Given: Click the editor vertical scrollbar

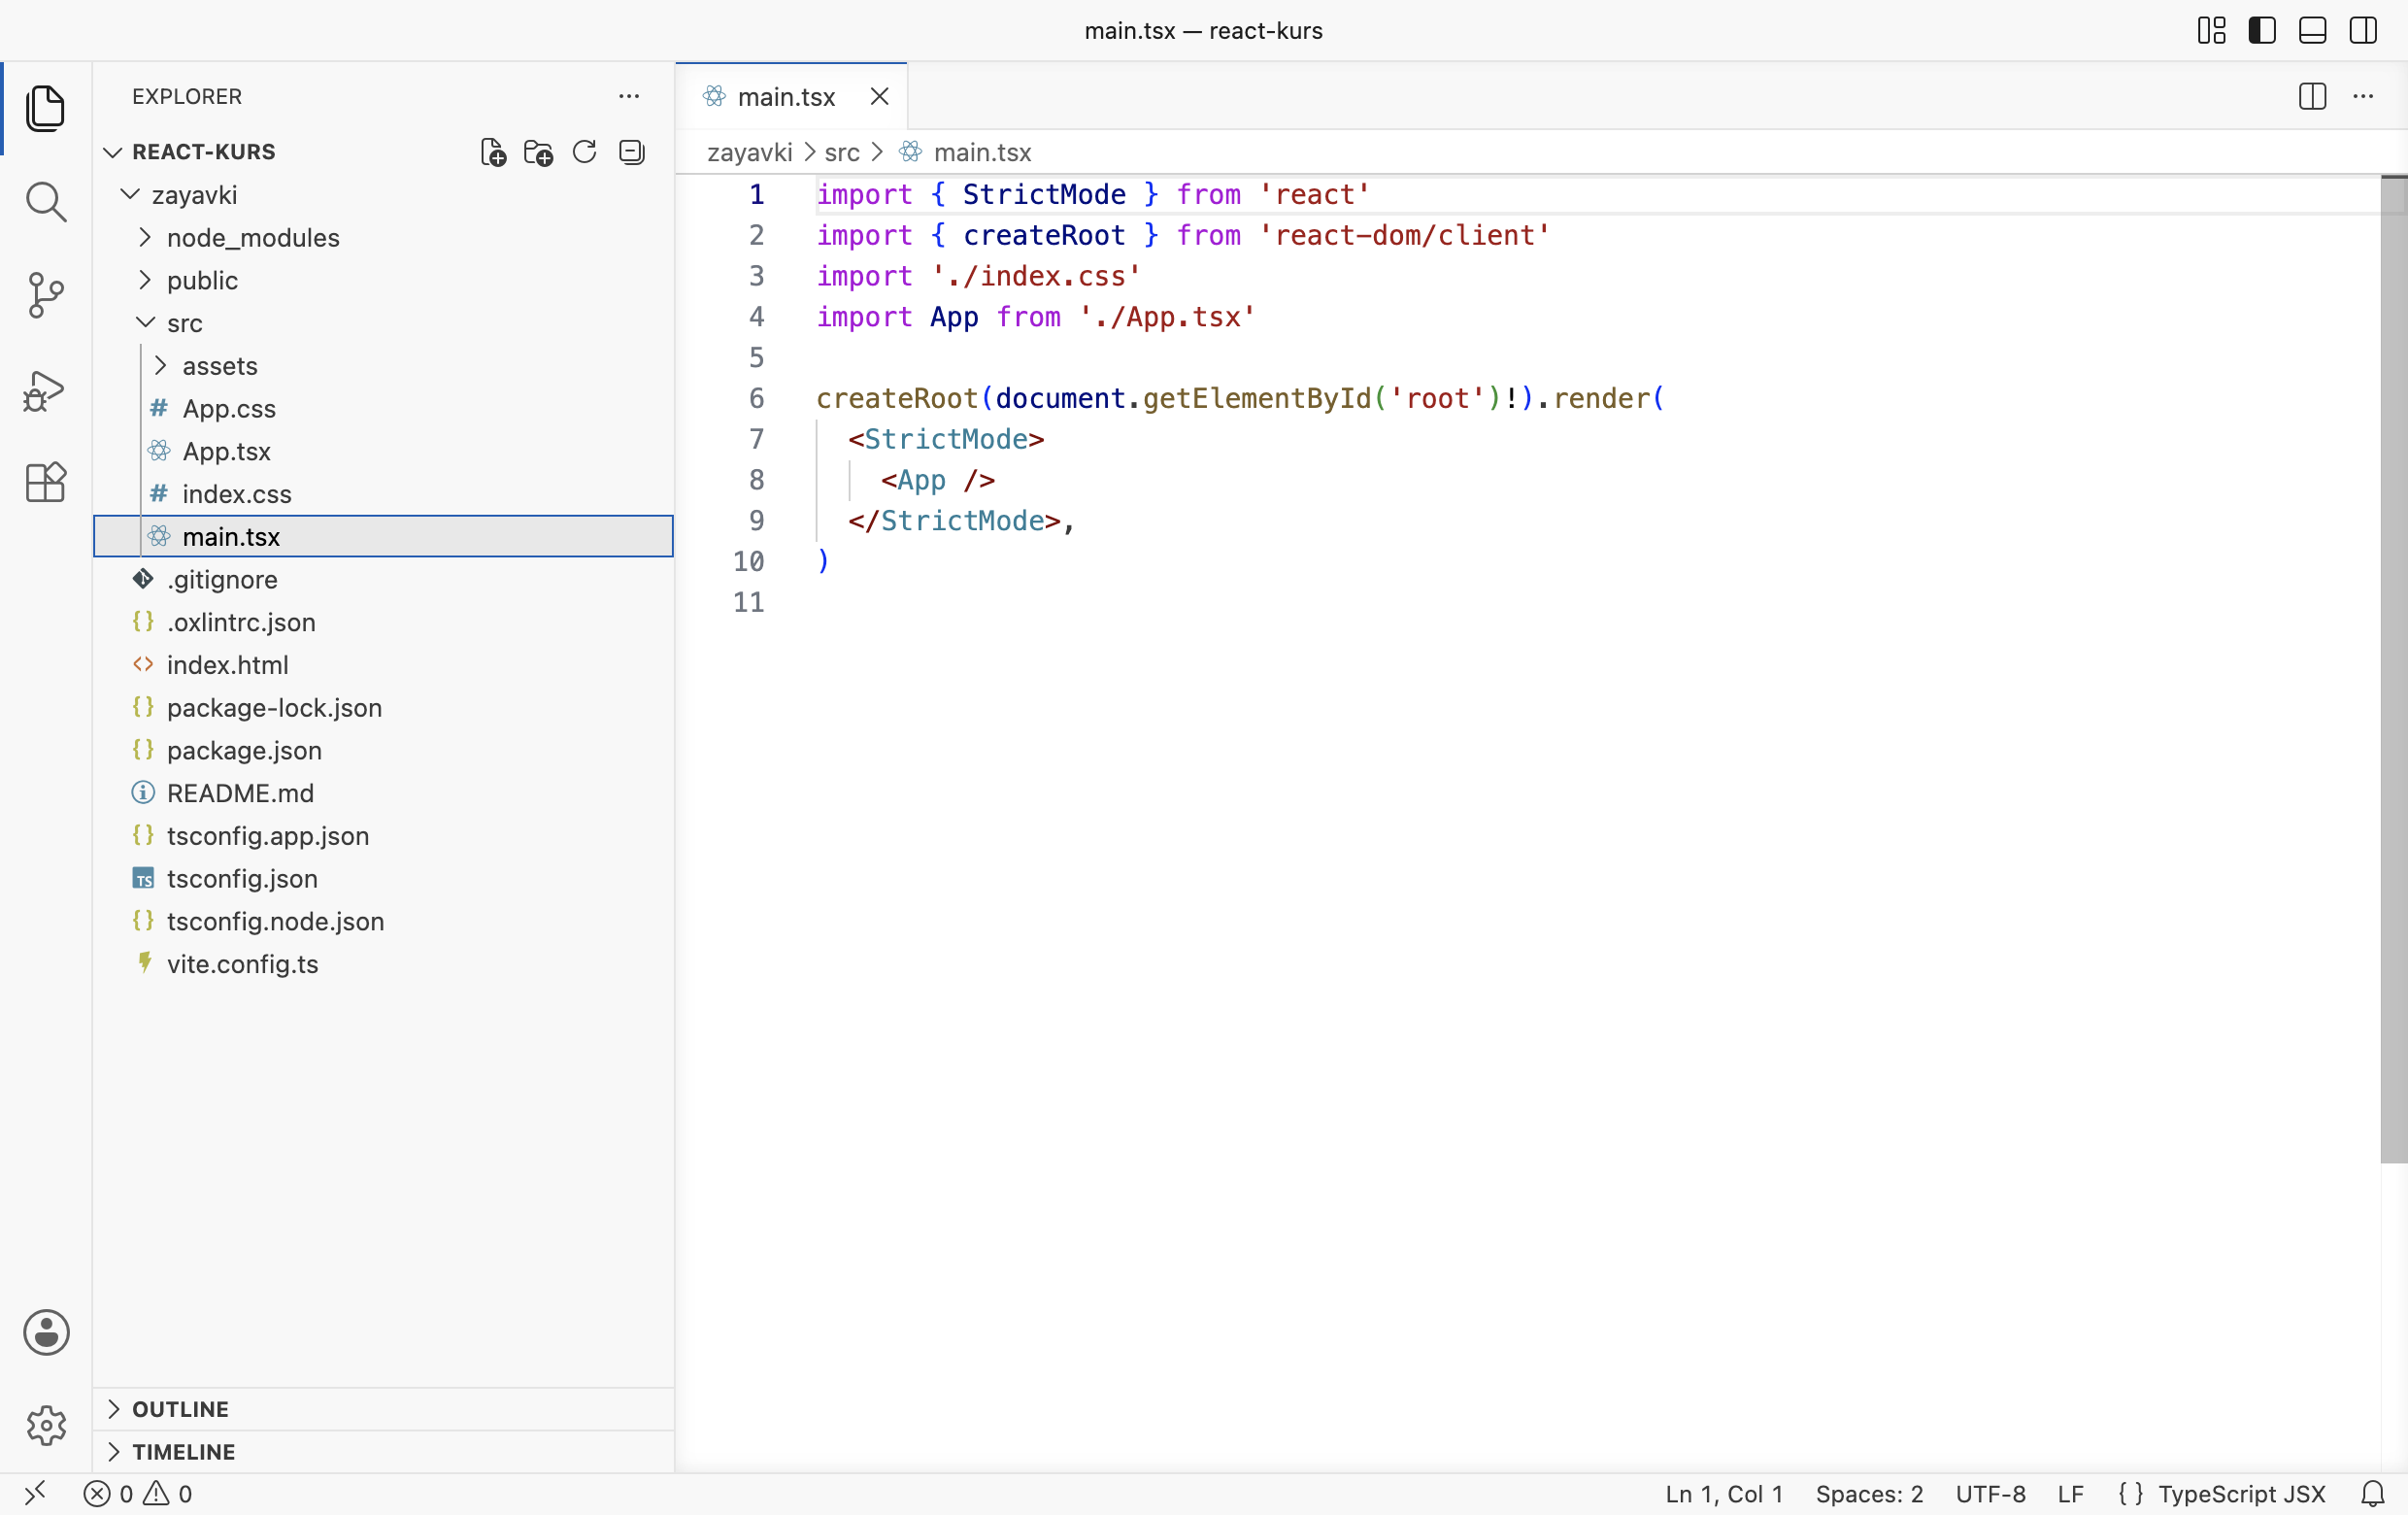Looking at the screenshot, I should click(2393, 670).
